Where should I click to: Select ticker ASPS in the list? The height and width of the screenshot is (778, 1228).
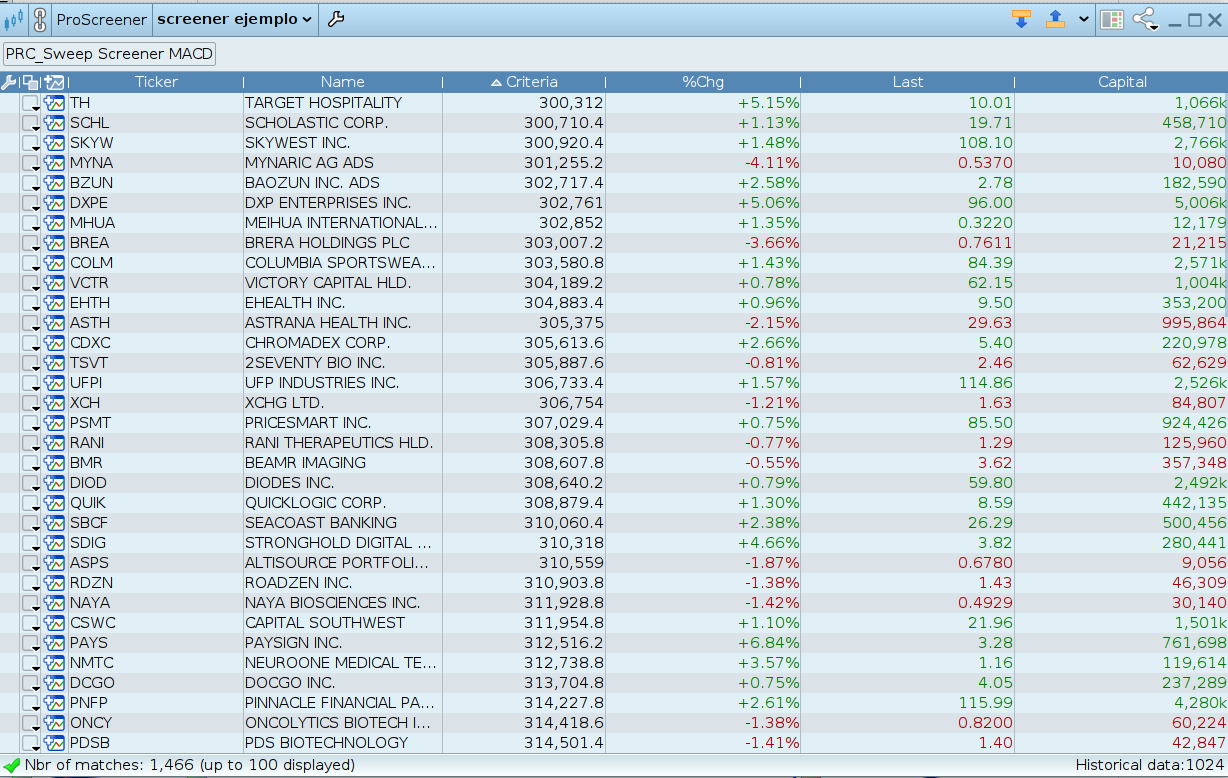pos(89,563)
